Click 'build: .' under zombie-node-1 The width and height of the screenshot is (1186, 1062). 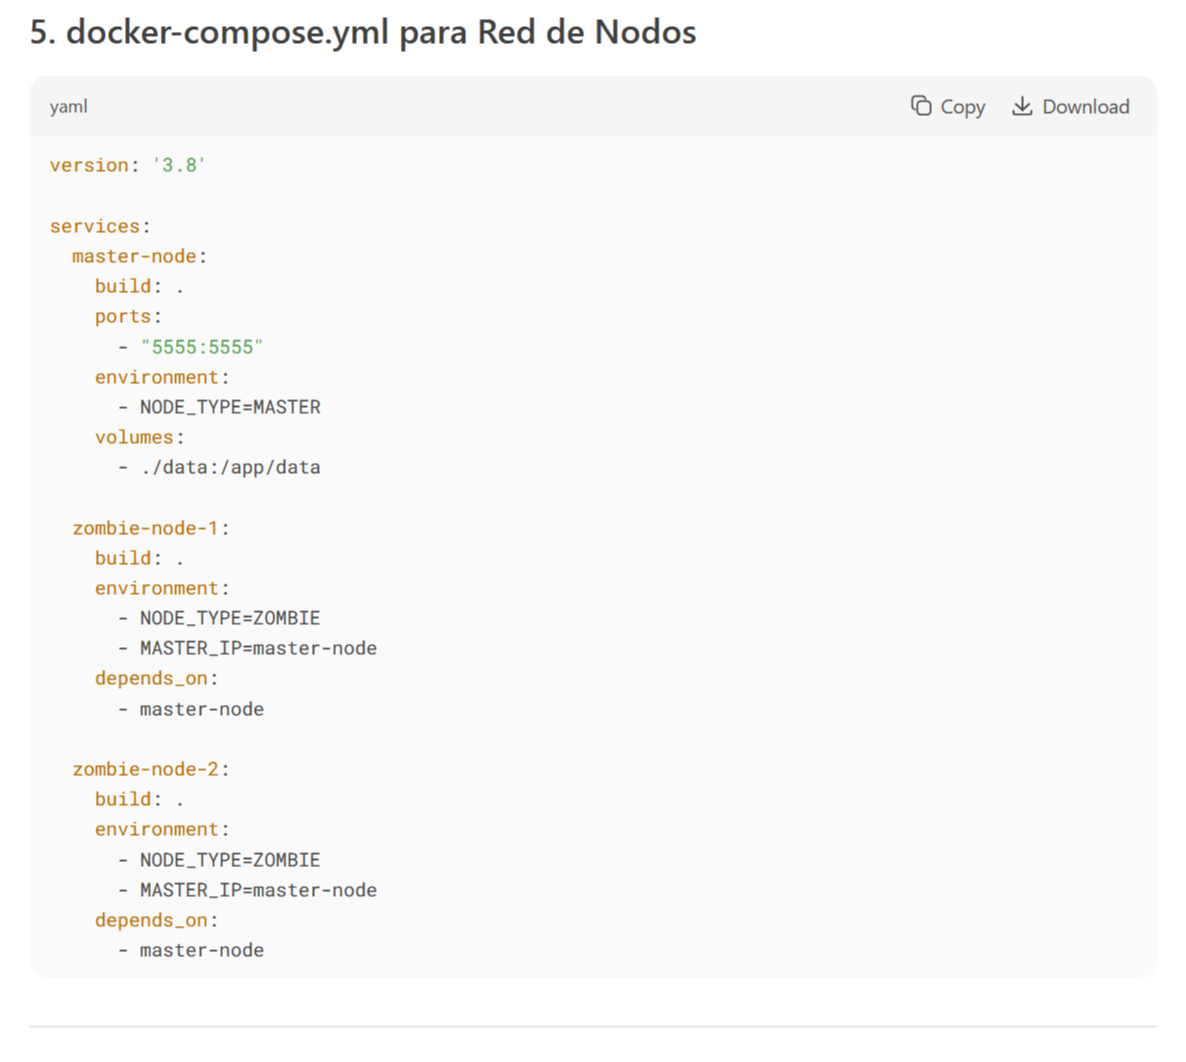pyautogui.click(x=139, y=558)
